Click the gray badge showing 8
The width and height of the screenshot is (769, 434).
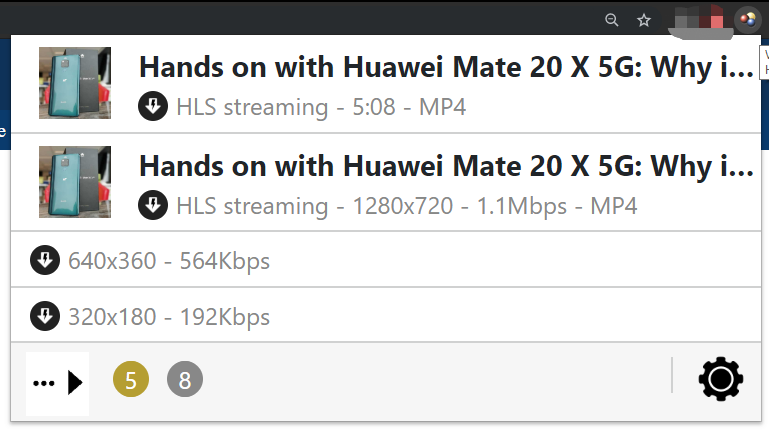pyautogui.click(x=185, y=379)
